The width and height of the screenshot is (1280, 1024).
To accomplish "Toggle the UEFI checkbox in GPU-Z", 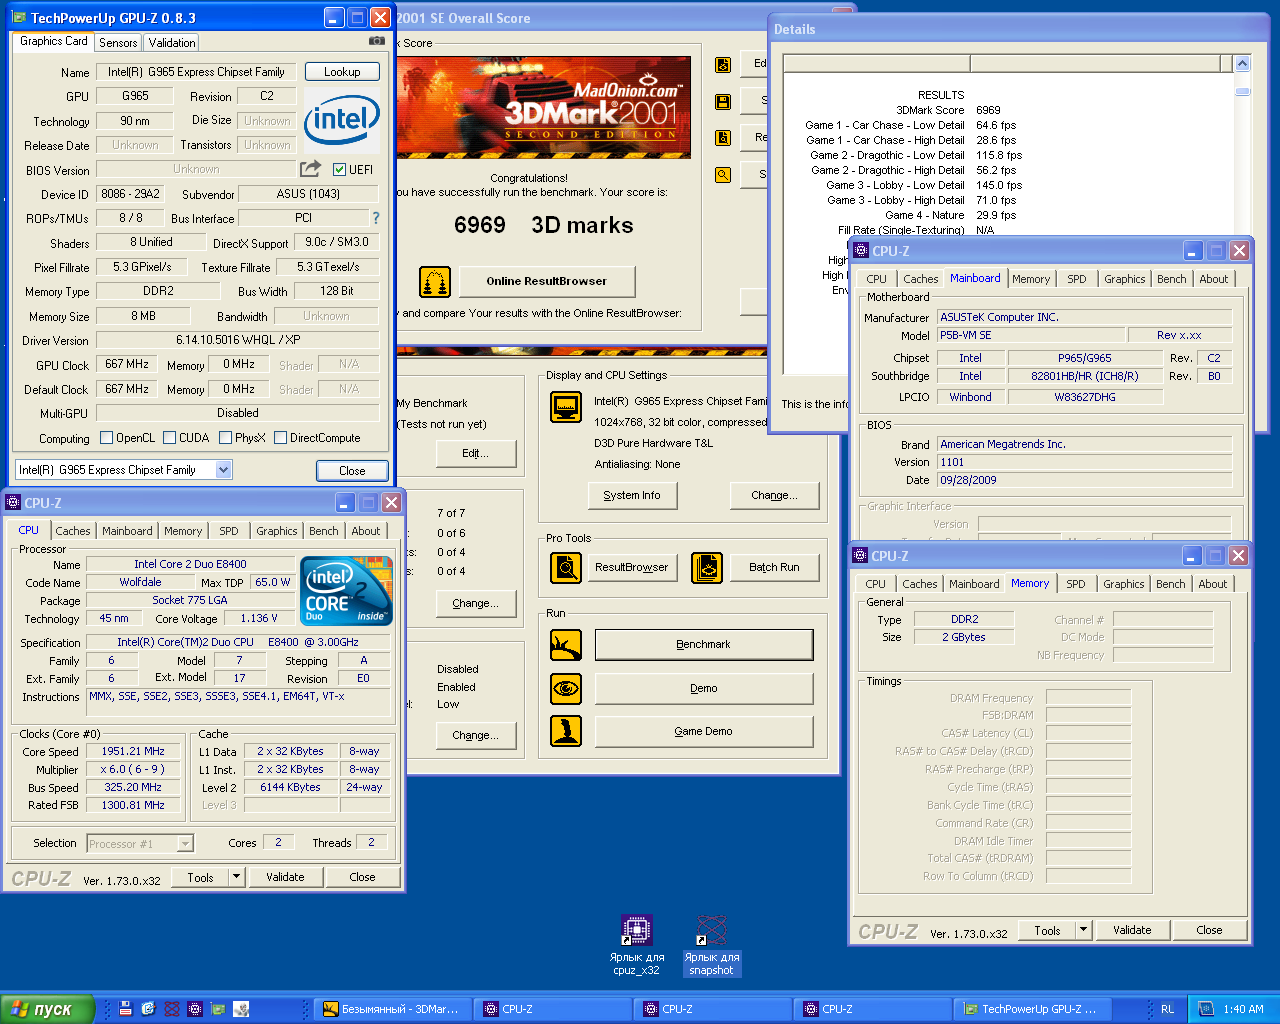I will tap(339, 170).
